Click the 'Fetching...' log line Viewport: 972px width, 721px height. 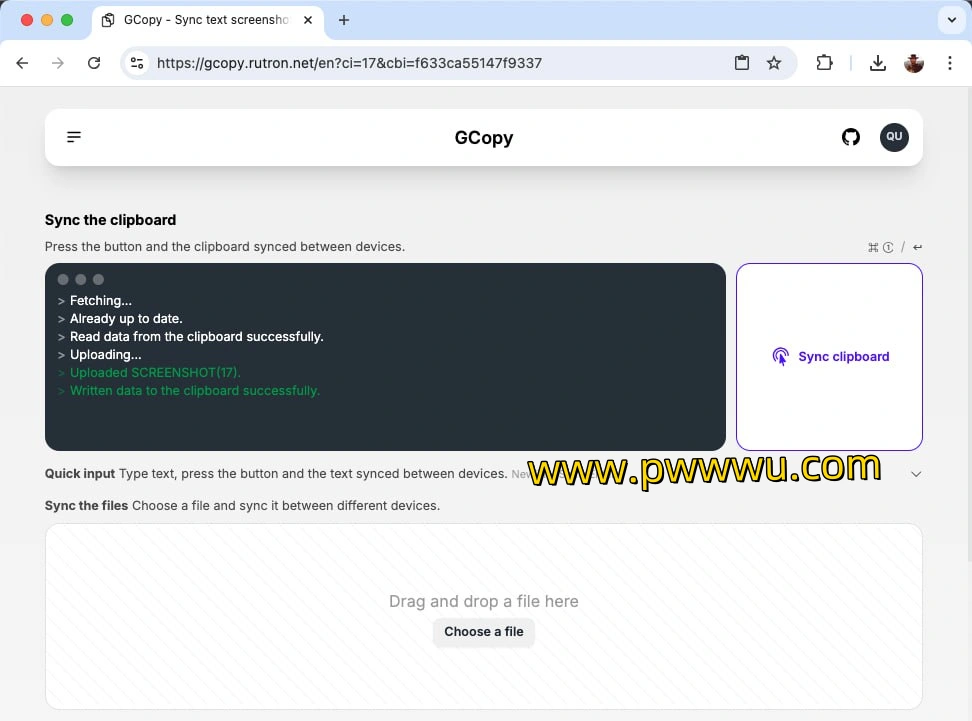tap(100, 301)
